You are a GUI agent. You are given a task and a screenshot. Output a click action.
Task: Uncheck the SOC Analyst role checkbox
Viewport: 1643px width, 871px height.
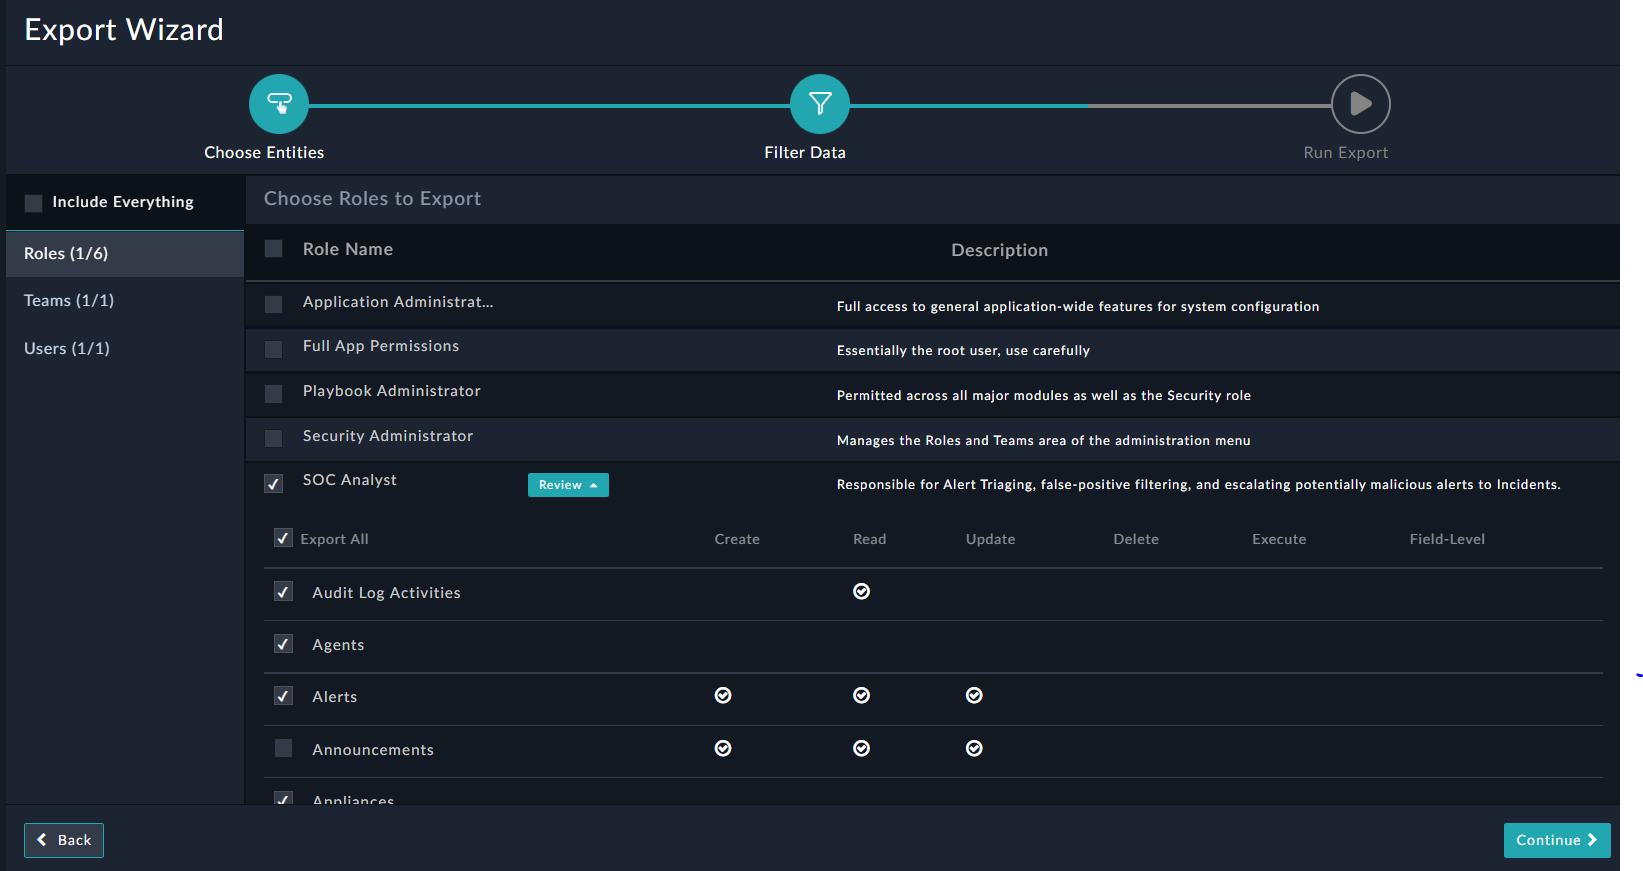click(x=273, y=484)
